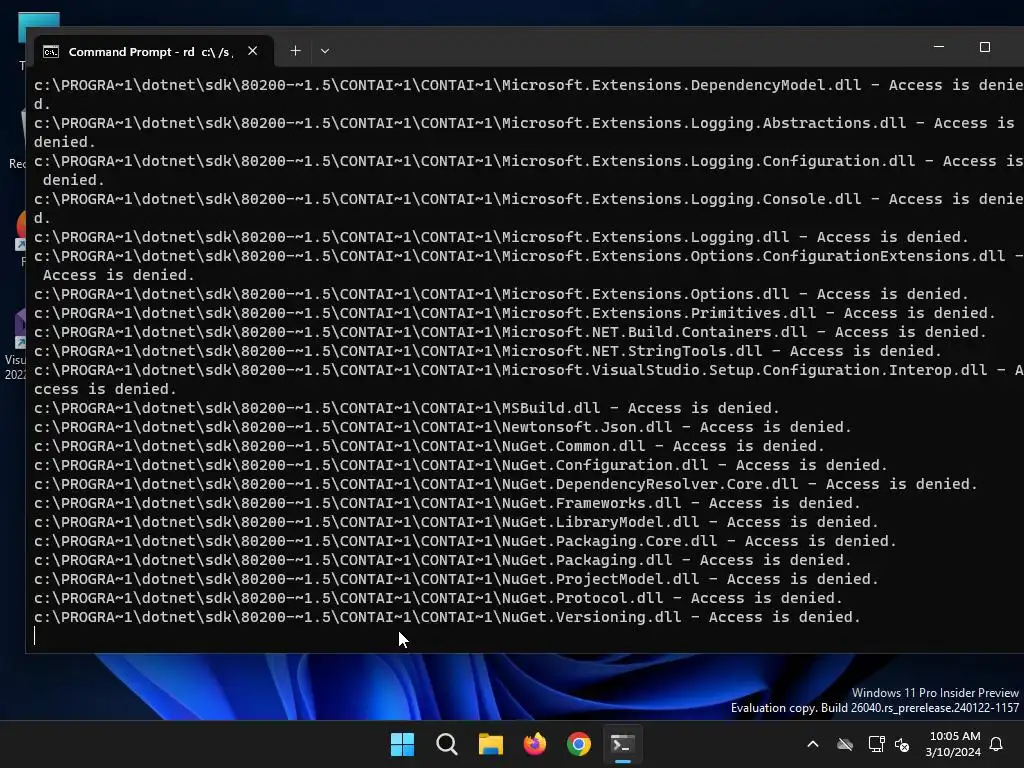Image resolution: width=1024 pixels, height=768 pixels.
Task: Click the Logging.Configuration.dll output line
Action: pos(529,170)
